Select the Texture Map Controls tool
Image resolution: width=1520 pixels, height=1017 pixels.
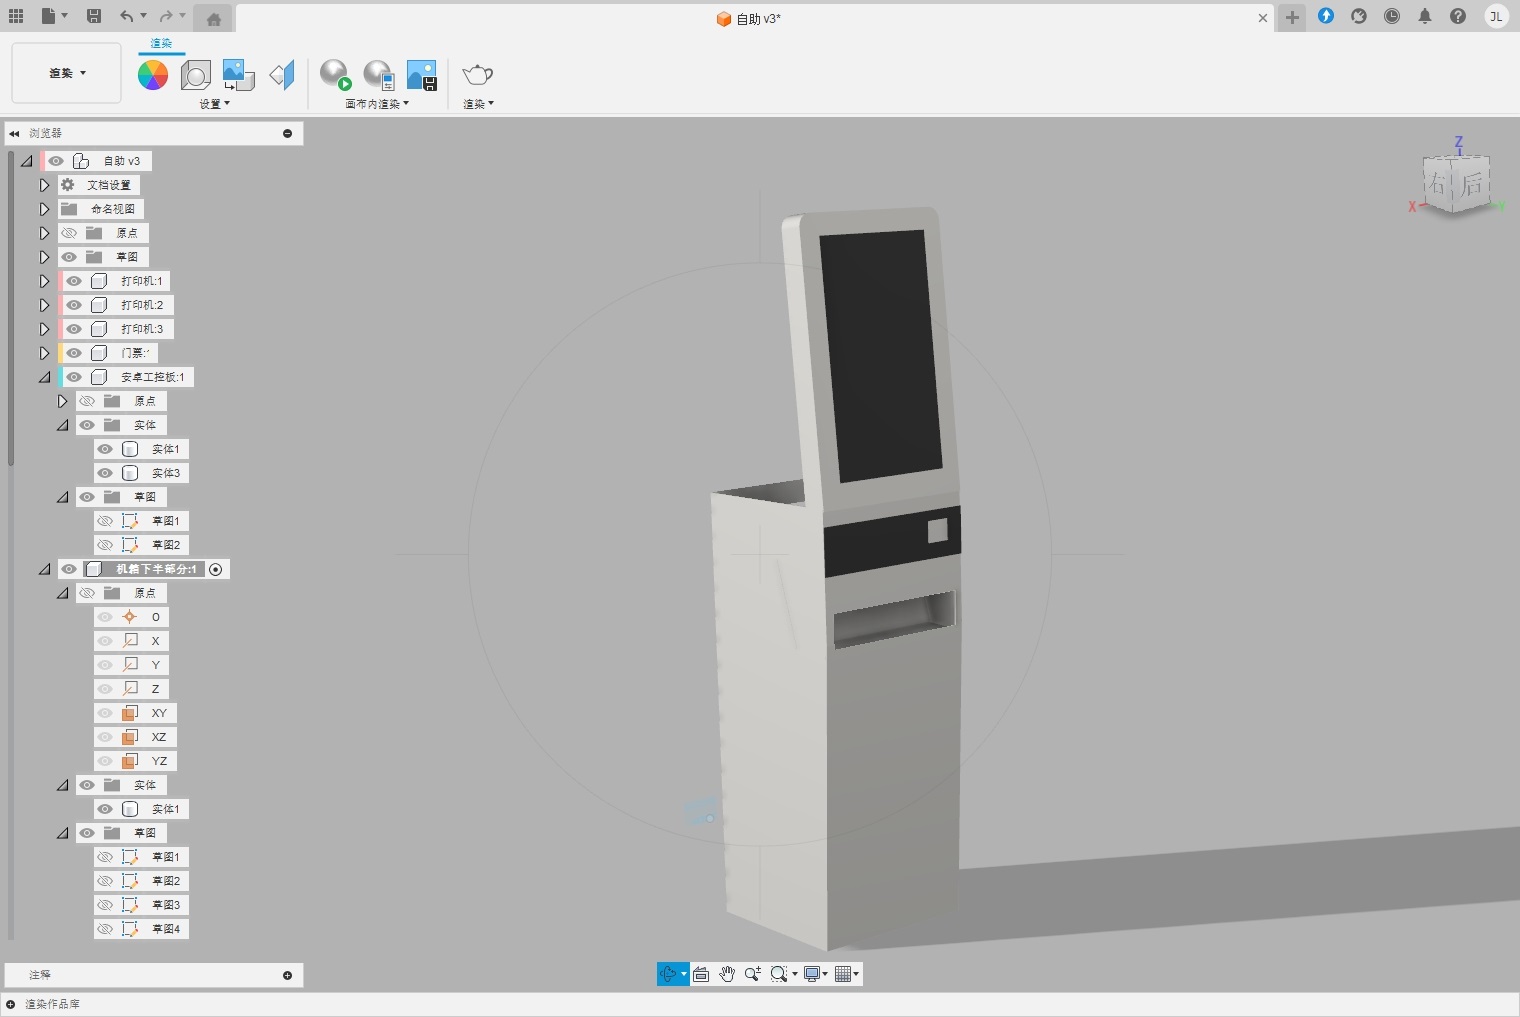[x=282, y=75]
